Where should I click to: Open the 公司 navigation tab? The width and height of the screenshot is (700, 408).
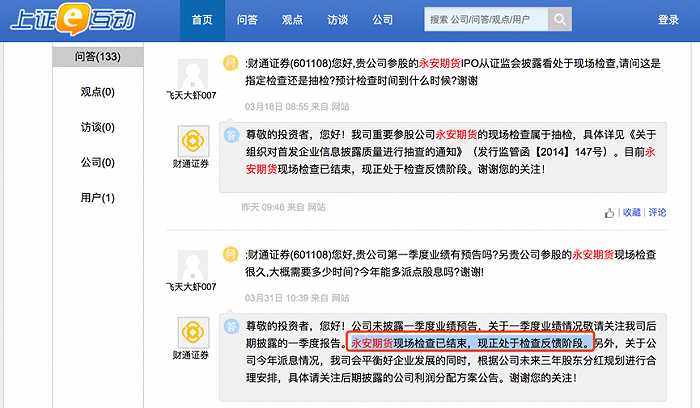383,21
